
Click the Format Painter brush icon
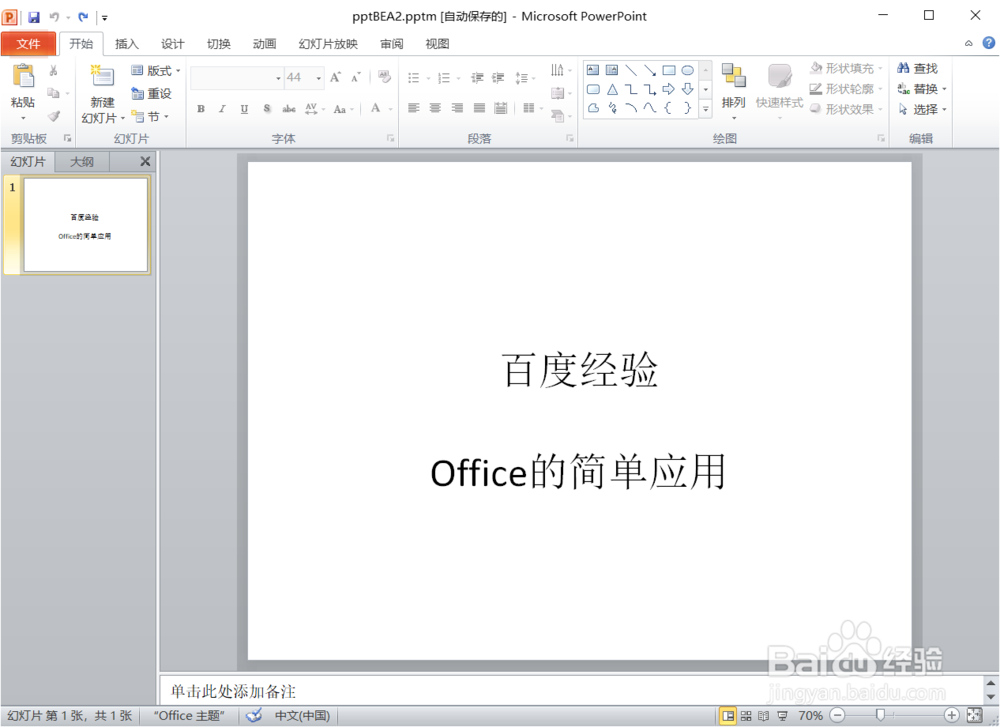click(x=54, y=116)
